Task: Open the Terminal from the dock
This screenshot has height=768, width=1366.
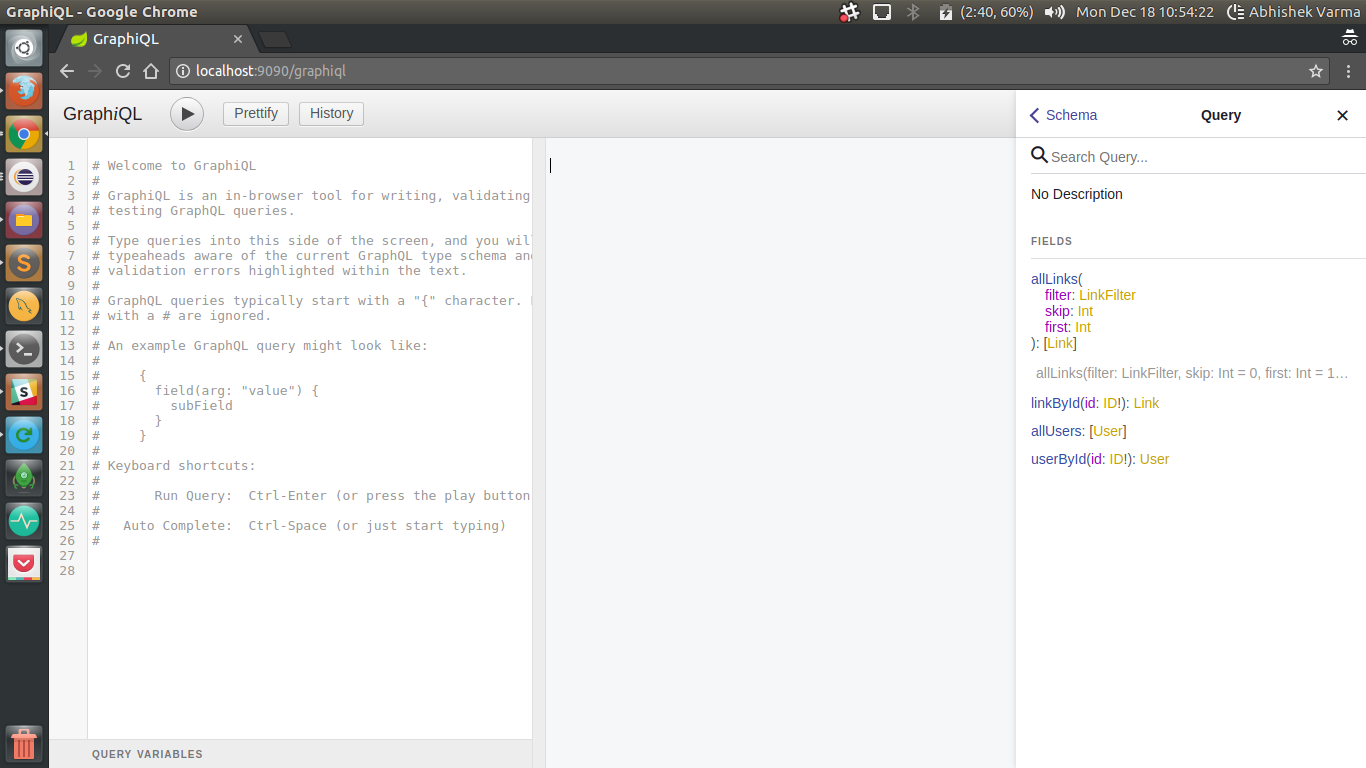Action: pos(24,349)
